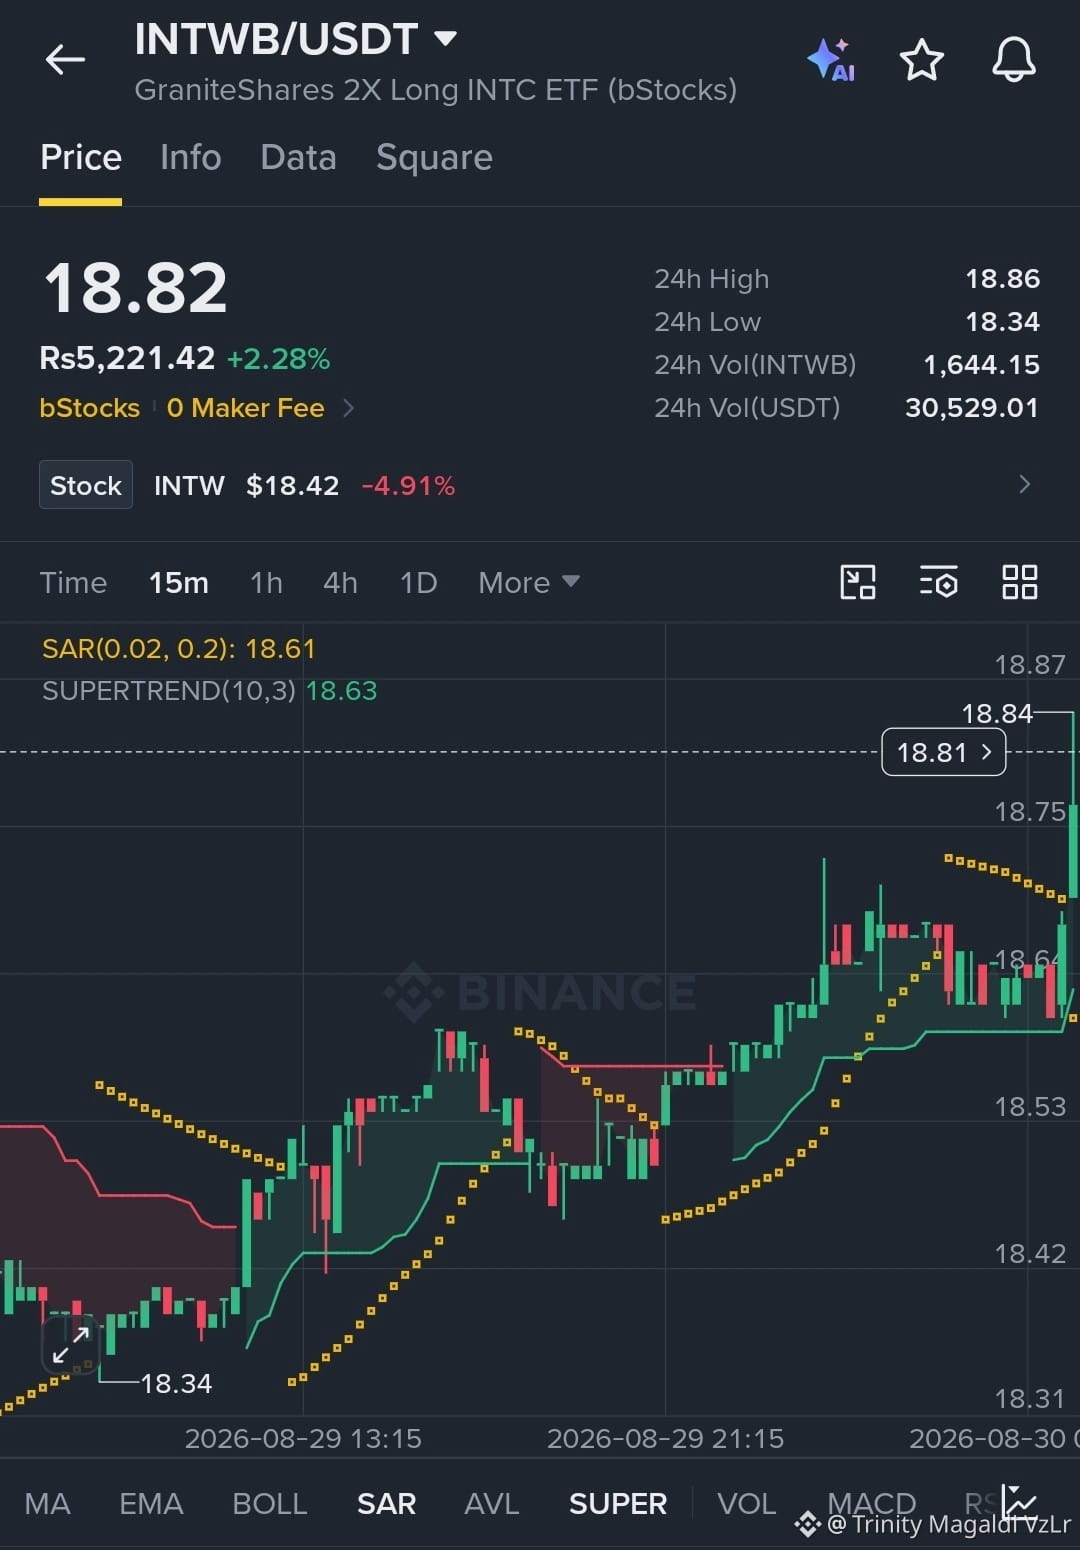Image resolution: width=1080 pixels, height=1550 pixels.
Task: Expand the More timeframes dropdown
Action: click(529, 583)
